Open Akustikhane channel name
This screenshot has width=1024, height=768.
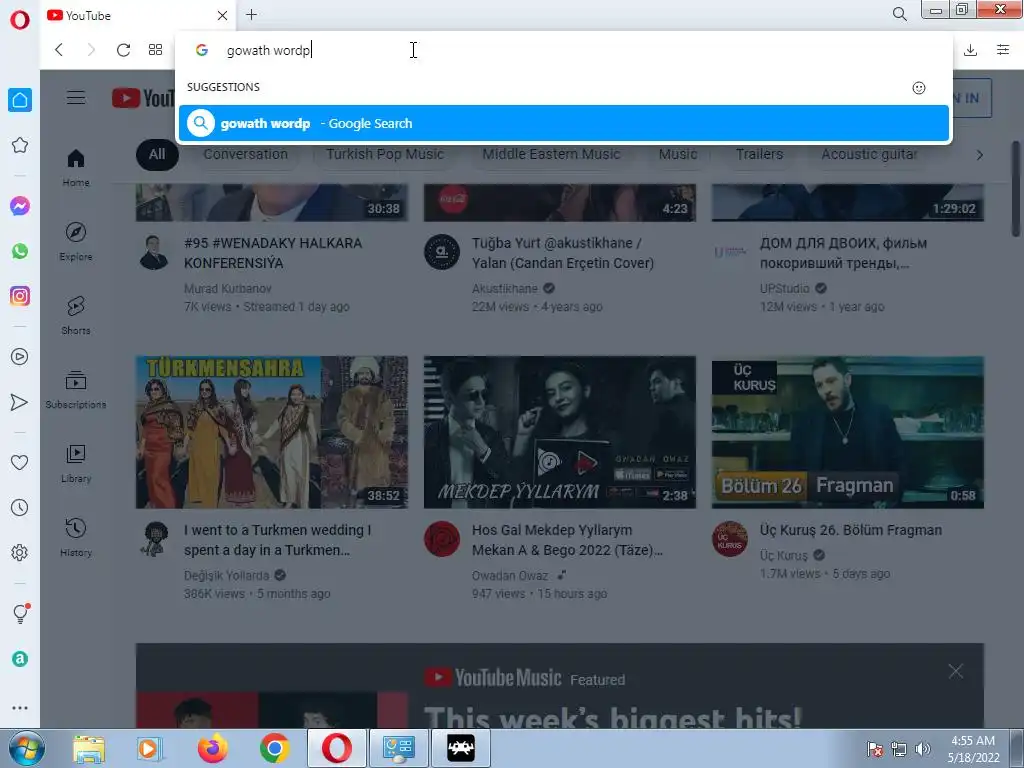(x=504, y=289)
